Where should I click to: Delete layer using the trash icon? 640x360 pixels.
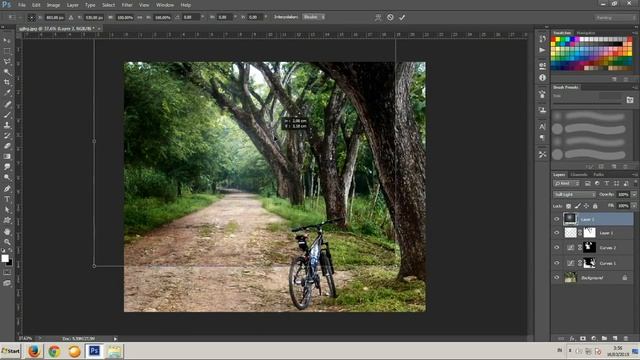(626, 338)
